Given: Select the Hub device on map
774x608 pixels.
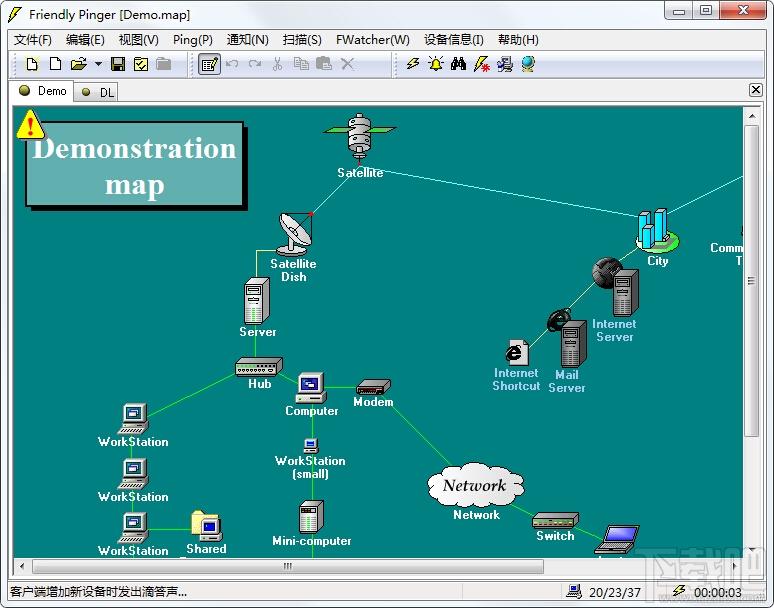Looking at the screenshot, I should tap(259, 367).
